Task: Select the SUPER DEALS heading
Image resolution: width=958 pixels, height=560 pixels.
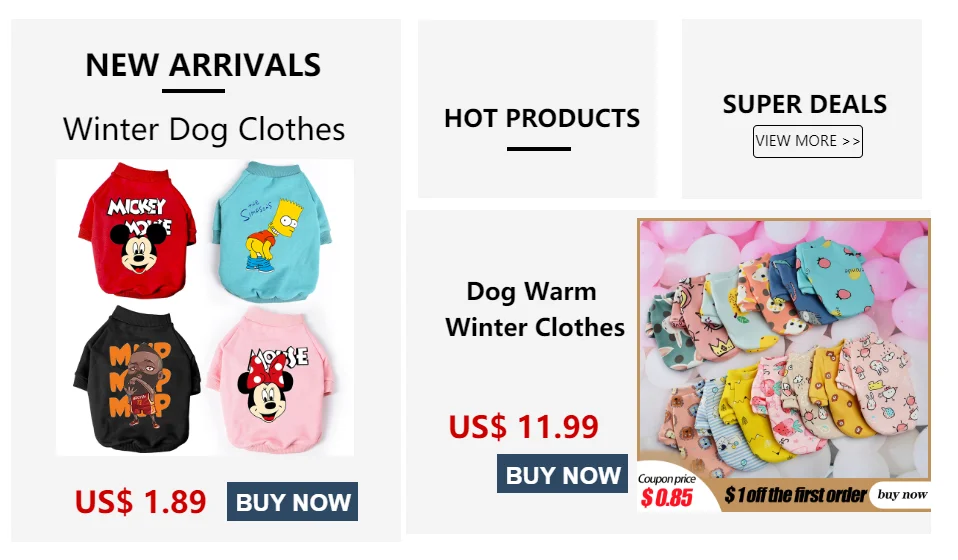Action: 805,104
